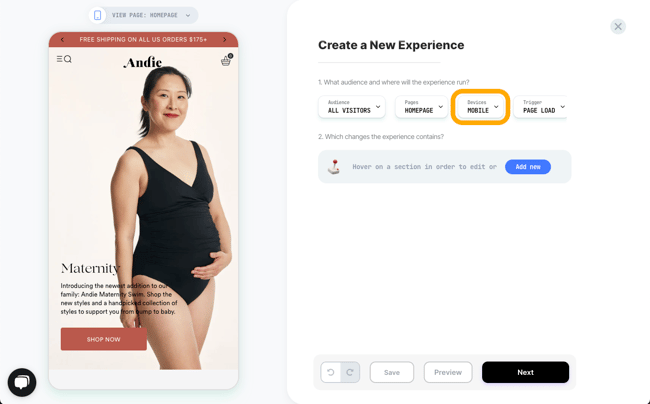650x404 pixels.
Task: Click the Add new button
Action: coord(528,167)
